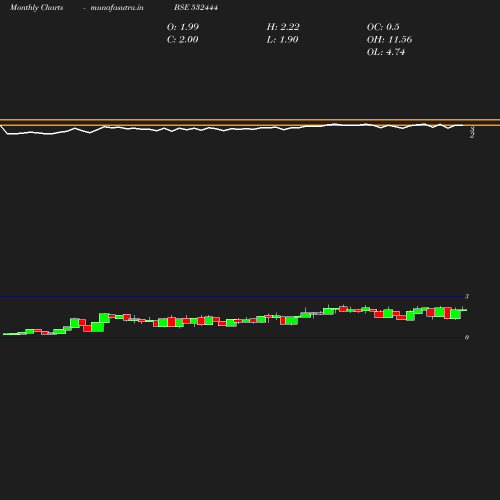Select the high value 'H: 2.22'
Viewport: 500px width, 500px height.
coord(283,27)
